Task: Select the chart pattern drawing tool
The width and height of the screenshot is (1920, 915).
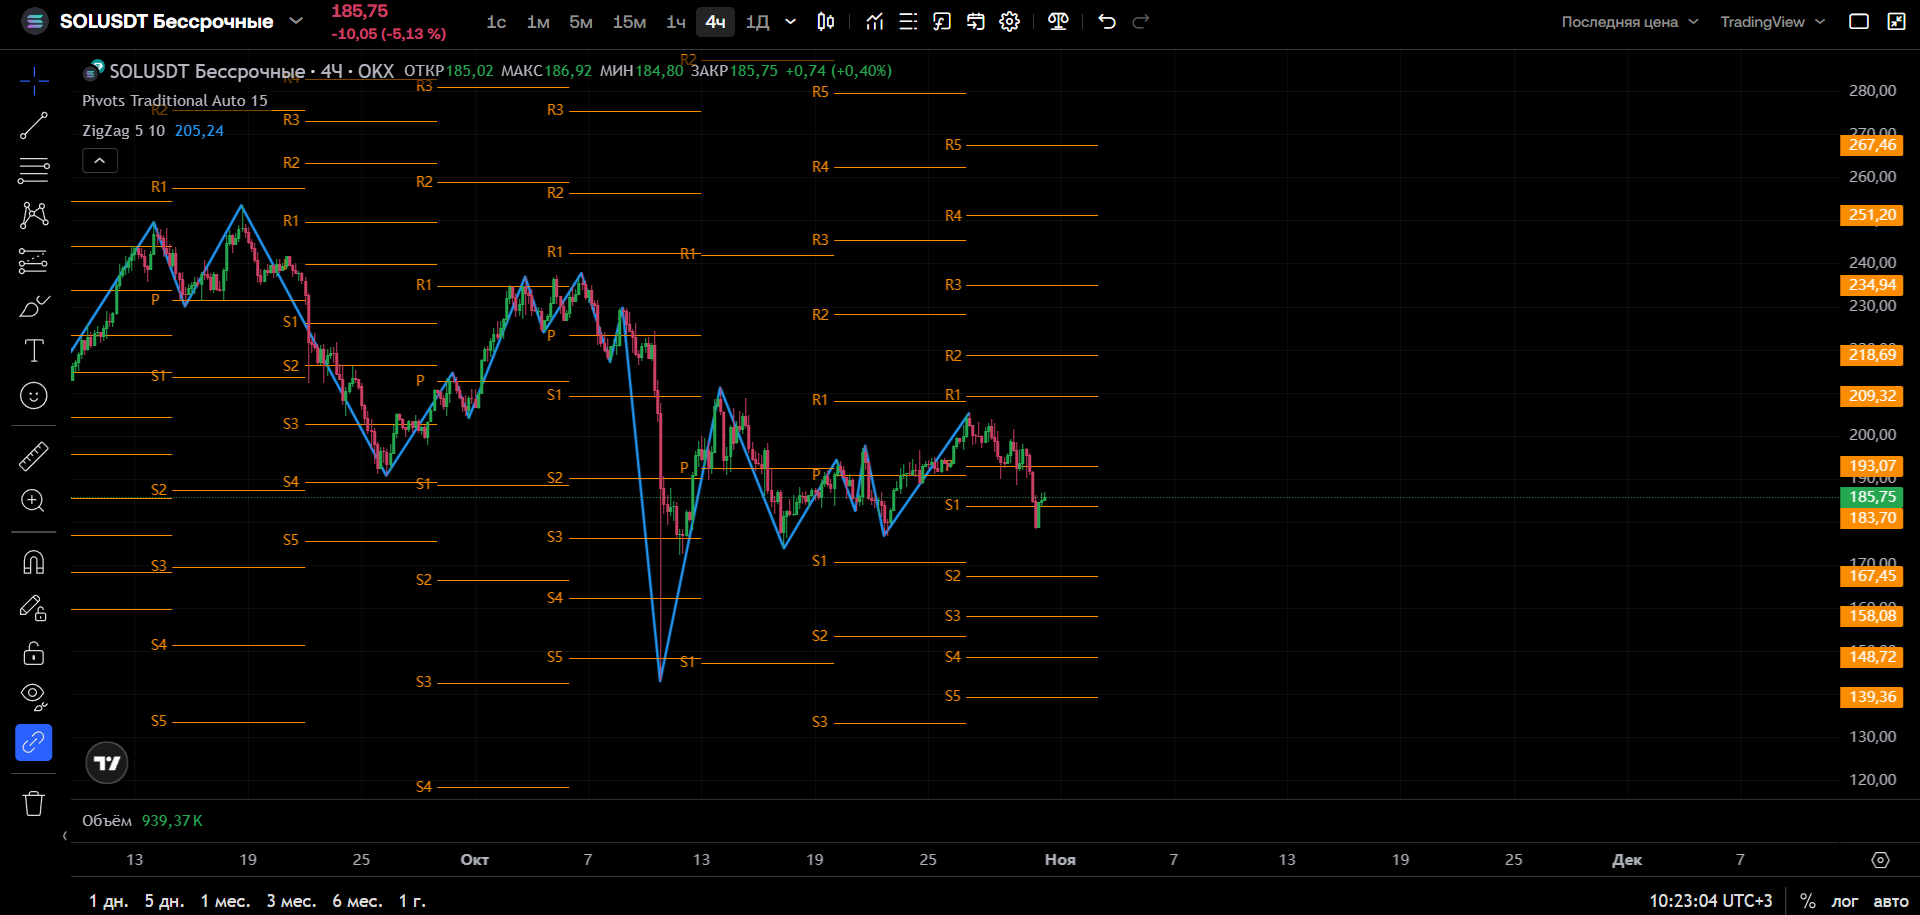Action: click(x=34, y=215)
